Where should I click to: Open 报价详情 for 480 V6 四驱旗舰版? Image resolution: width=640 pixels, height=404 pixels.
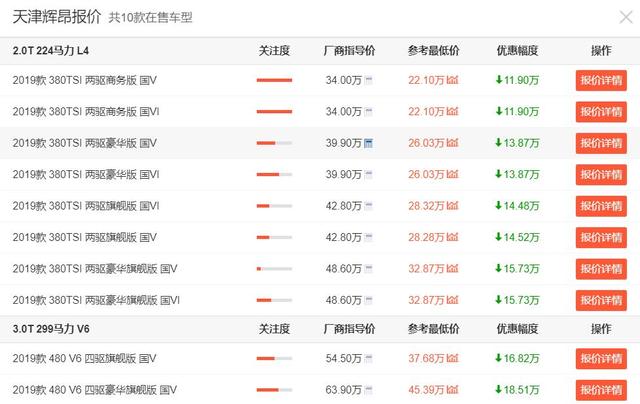(x=601, y=359)
